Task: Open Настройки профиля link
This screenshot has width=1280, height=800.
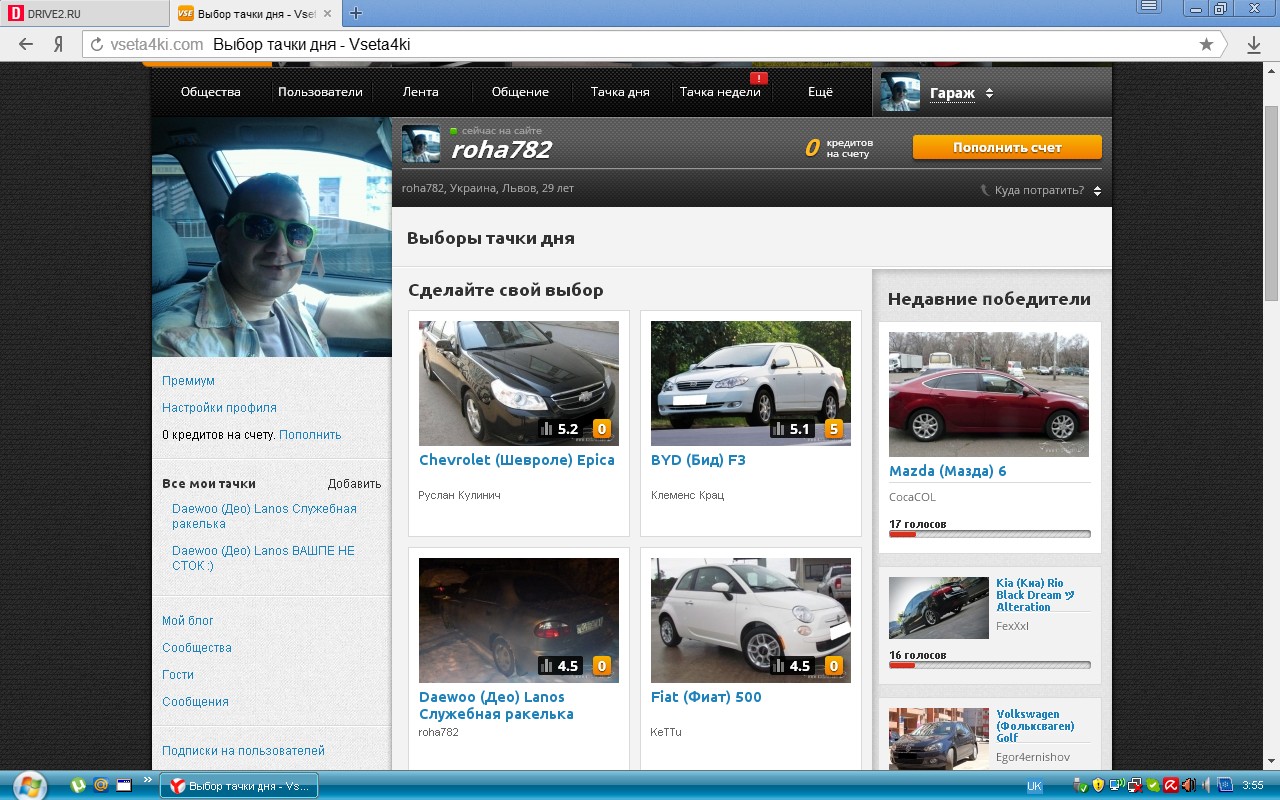Action: pos(219,408)
